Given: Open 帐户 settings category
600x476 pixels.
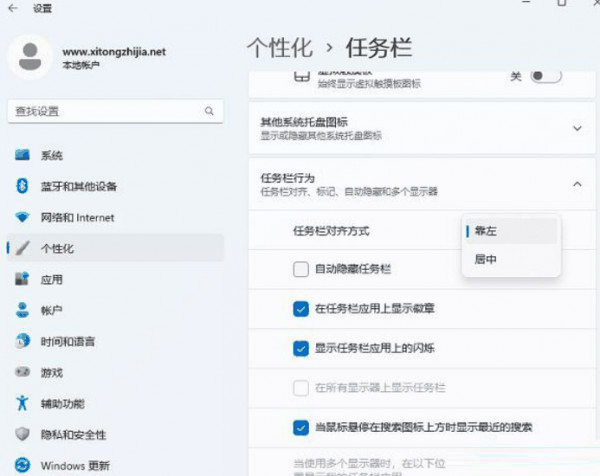Looking at the screenshot, I should (116, 310).
